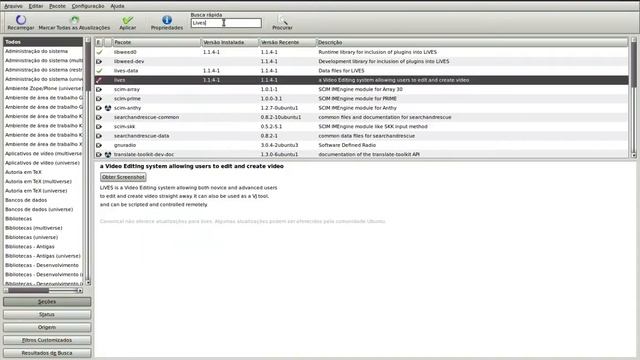The width and height of the screenshot is (640, 360).
Task: Select Aplicativos de vídeo (multiverse) category
Action: 43,153
